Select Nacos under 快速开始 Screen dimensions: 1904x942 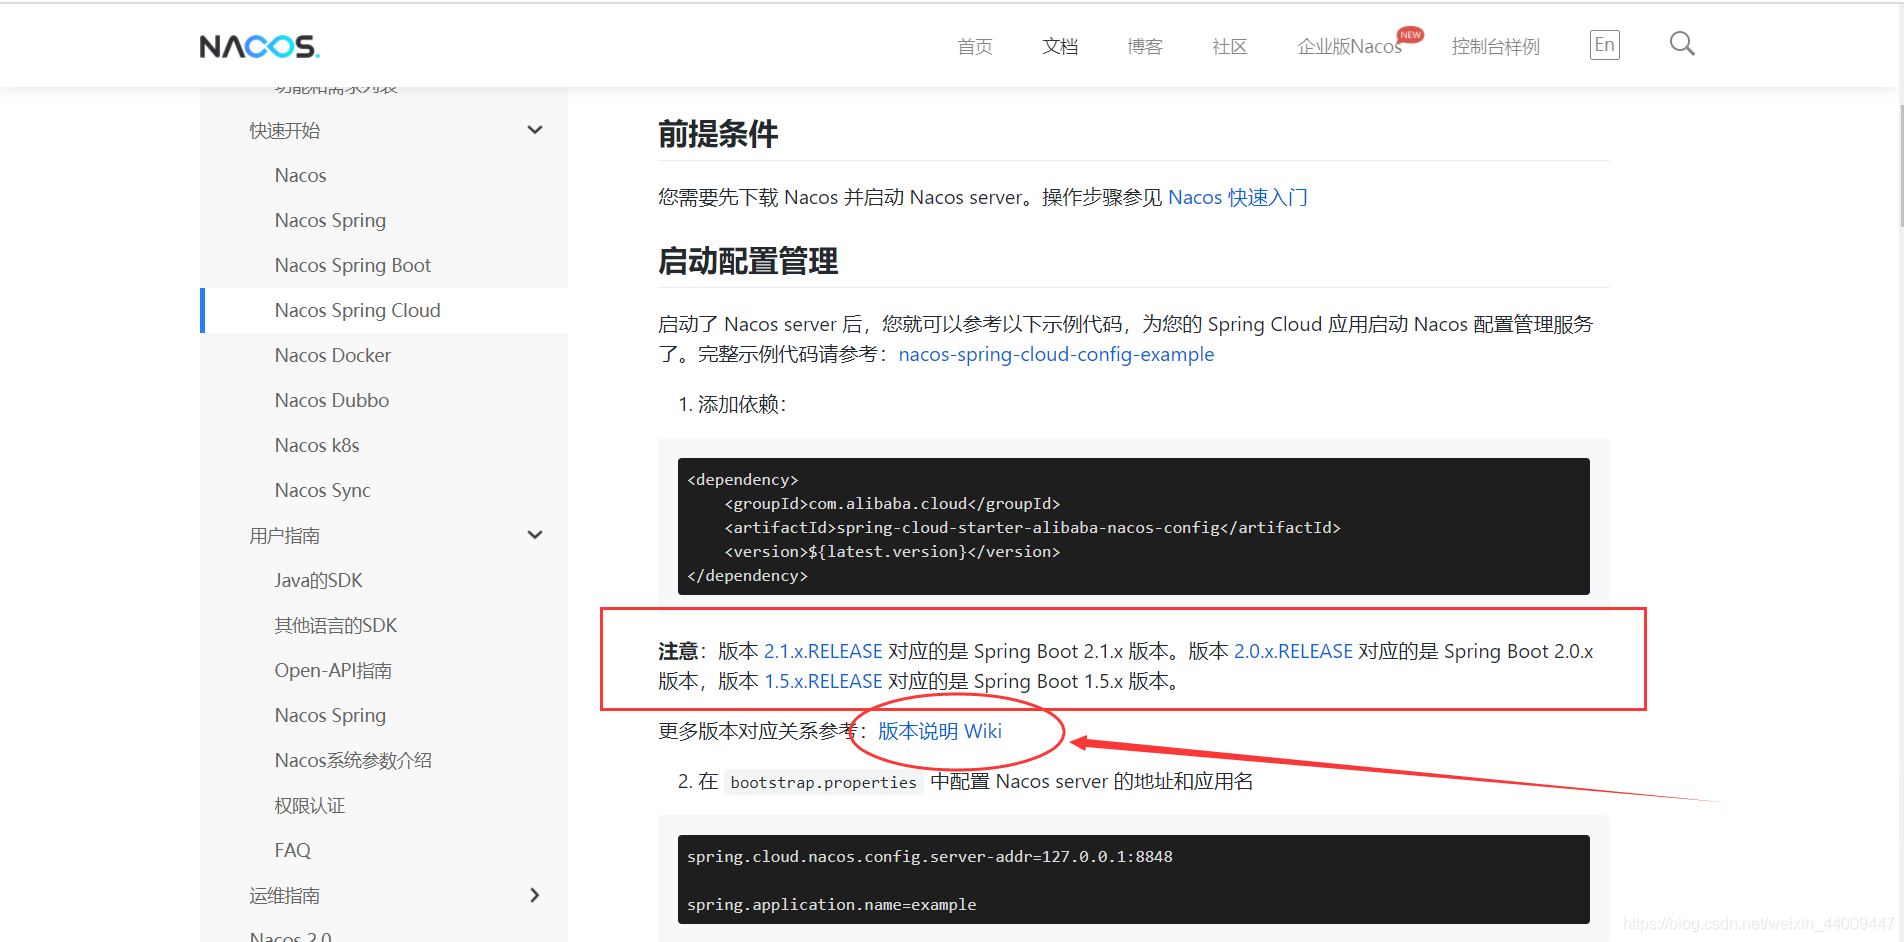pyautogui.click(x=300, y=175)
